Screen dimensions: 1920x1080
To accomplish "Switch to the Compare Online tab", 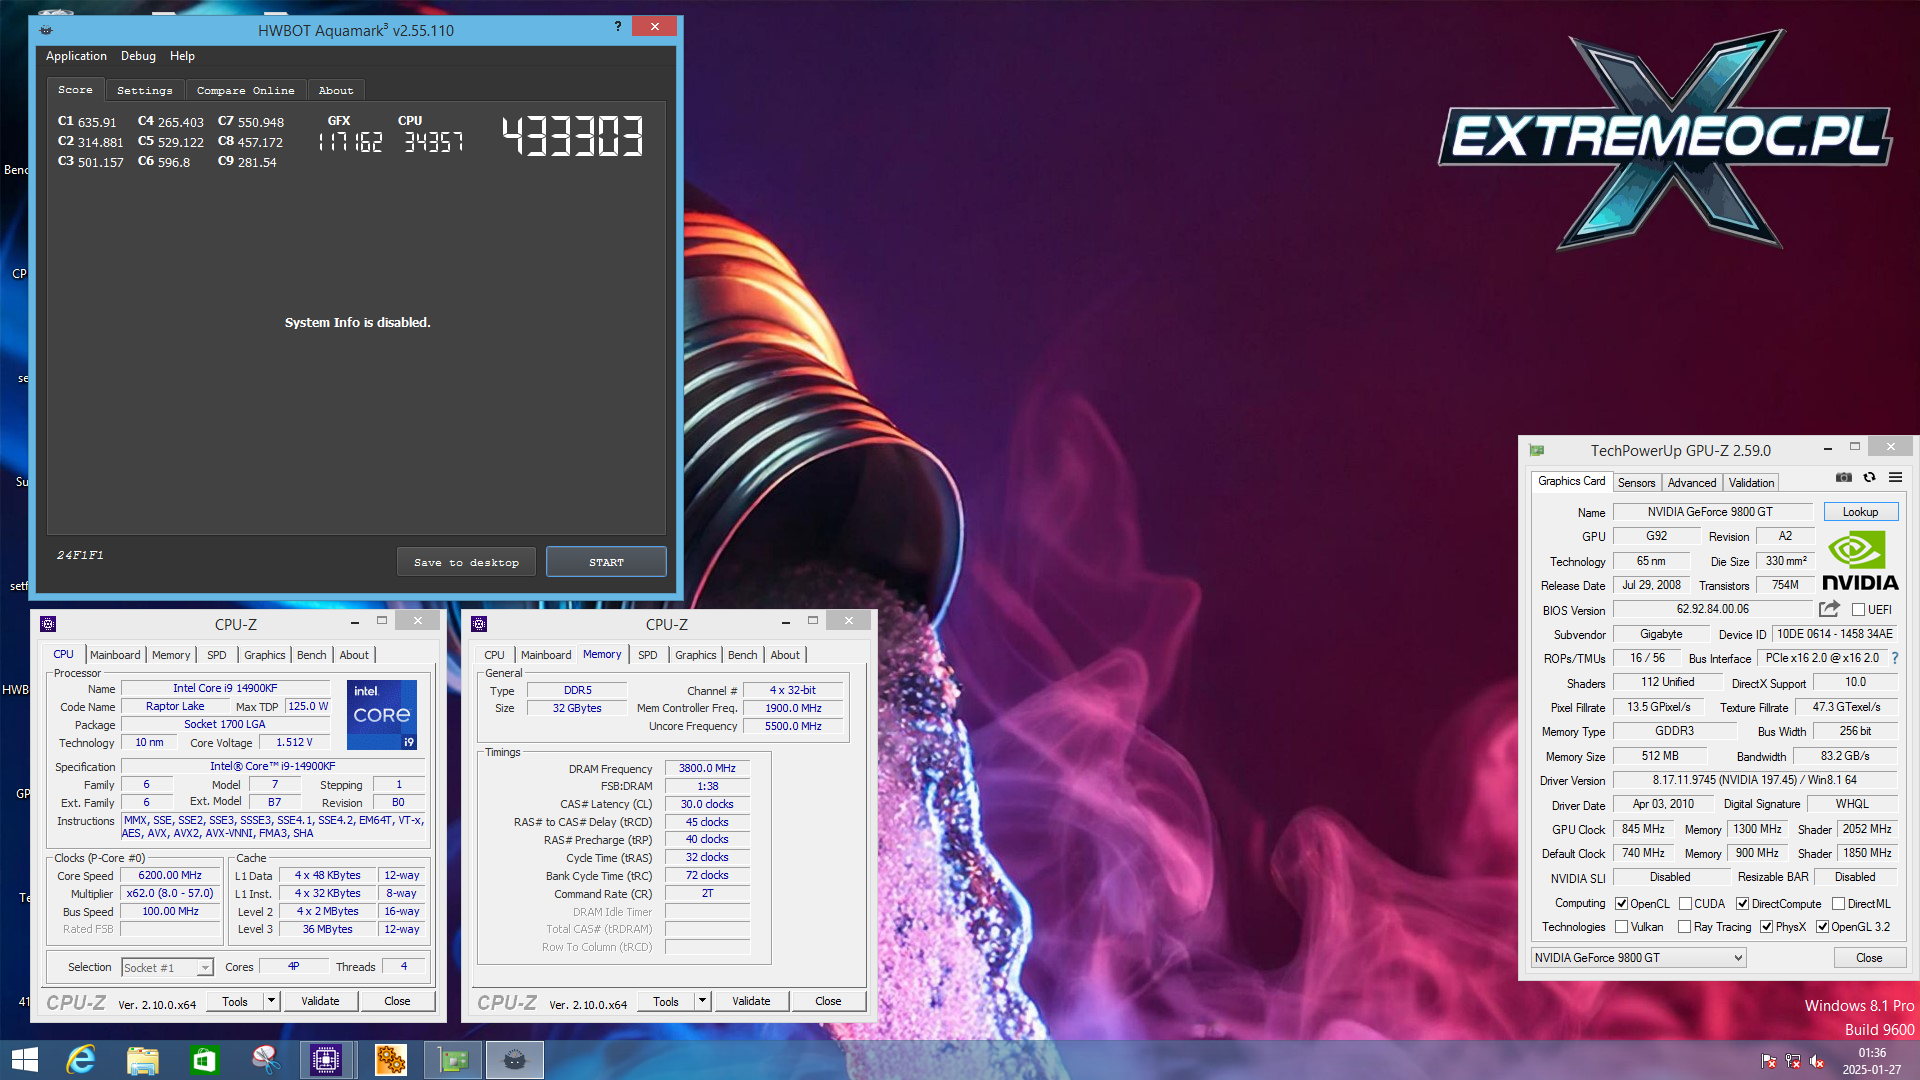I will [245, 90].
